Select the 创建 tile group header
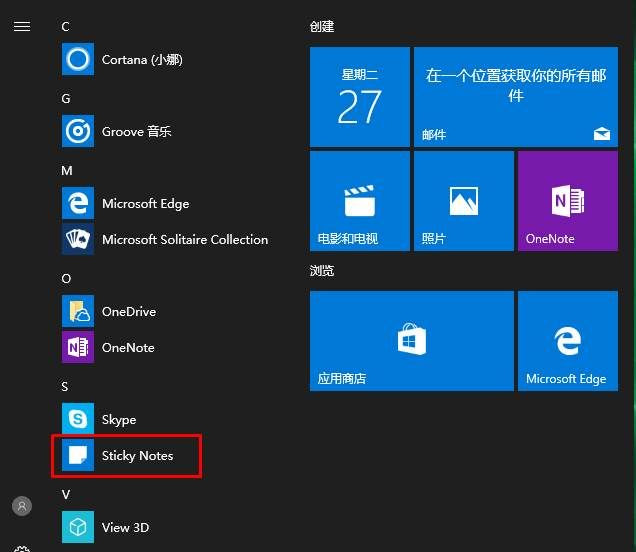Screen dimensions: 636x552 click(322, 27)
